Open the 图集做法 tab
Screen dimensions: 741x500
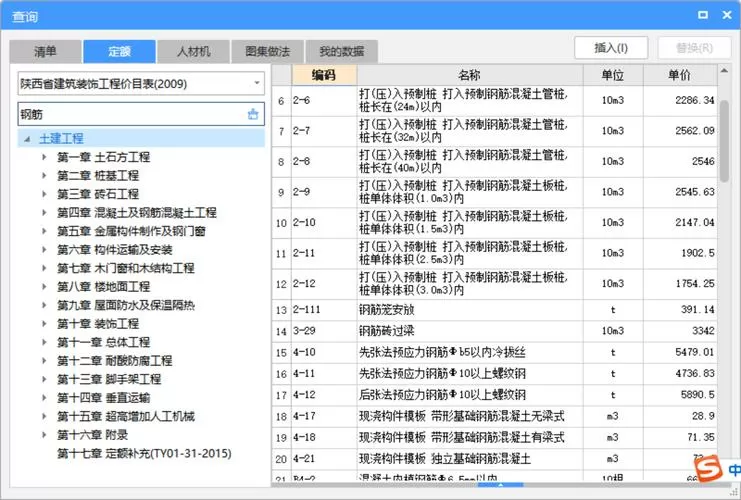click(x=267, y=51)
